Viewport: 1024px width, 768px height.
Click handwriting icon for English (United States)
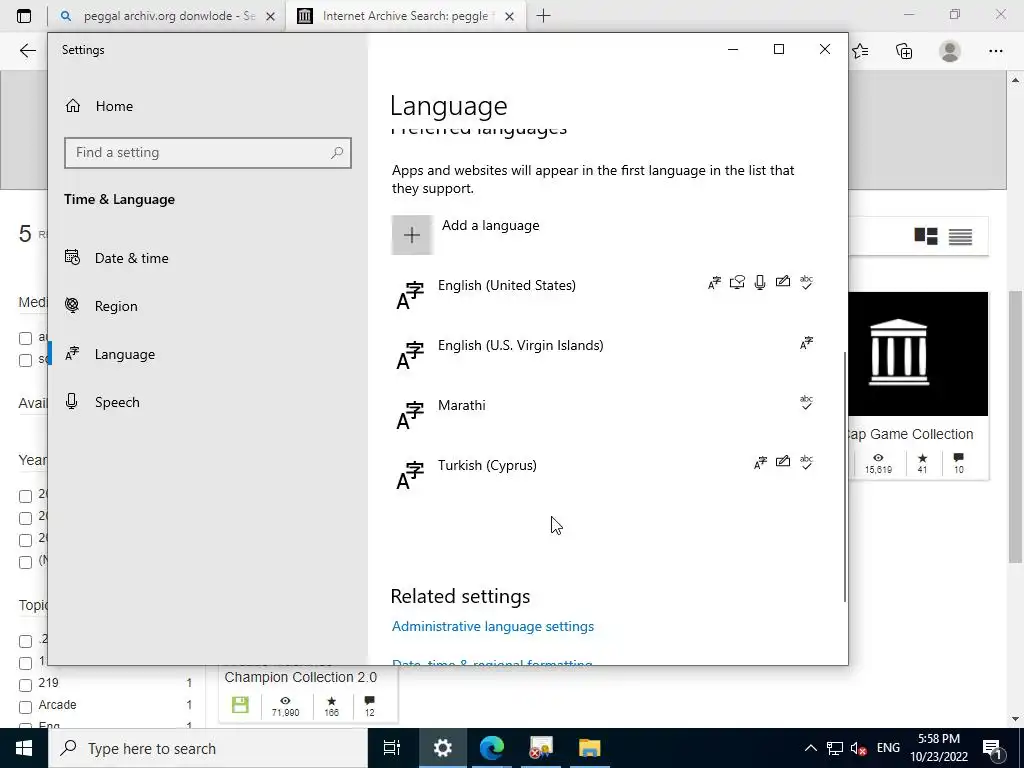(x=783, y=281)
